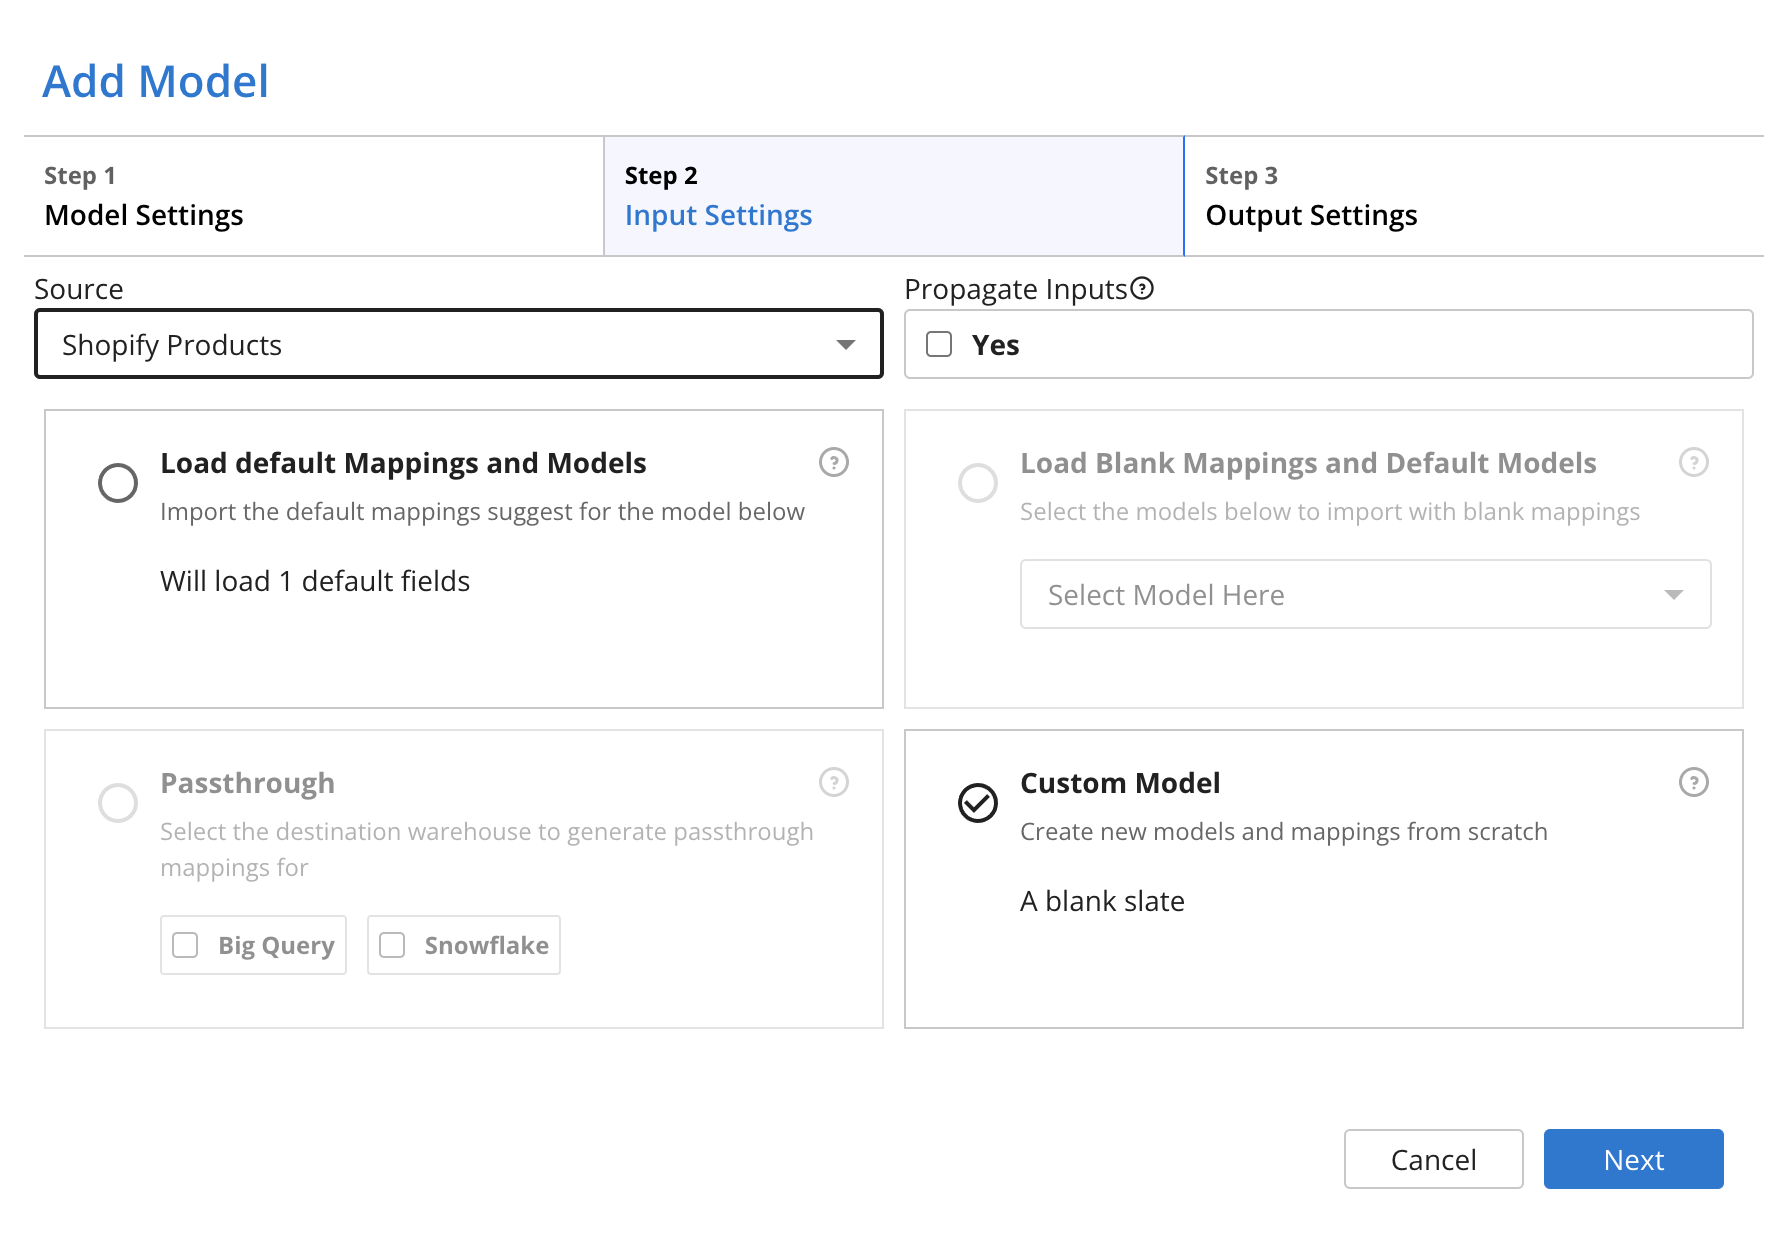Viewport: 1788px width, 1236px height.
Task: Select the Passthrough option
Action: click(x=117, y=802)
